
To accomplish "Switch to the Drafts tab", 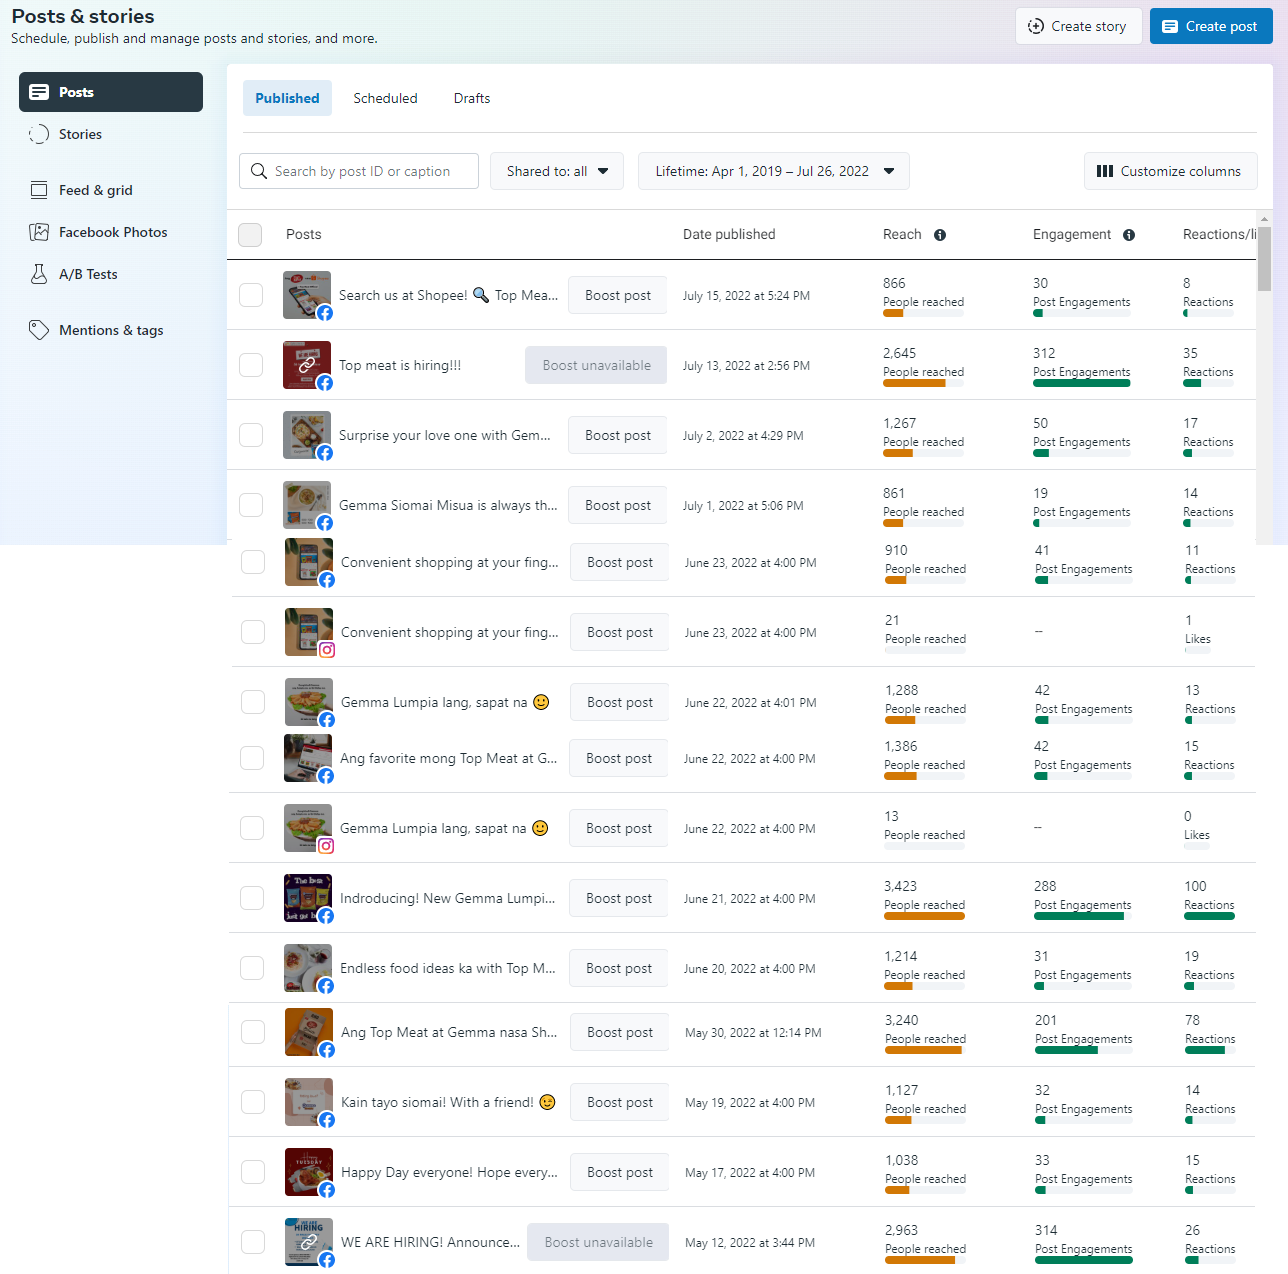I will pos(472,98).
